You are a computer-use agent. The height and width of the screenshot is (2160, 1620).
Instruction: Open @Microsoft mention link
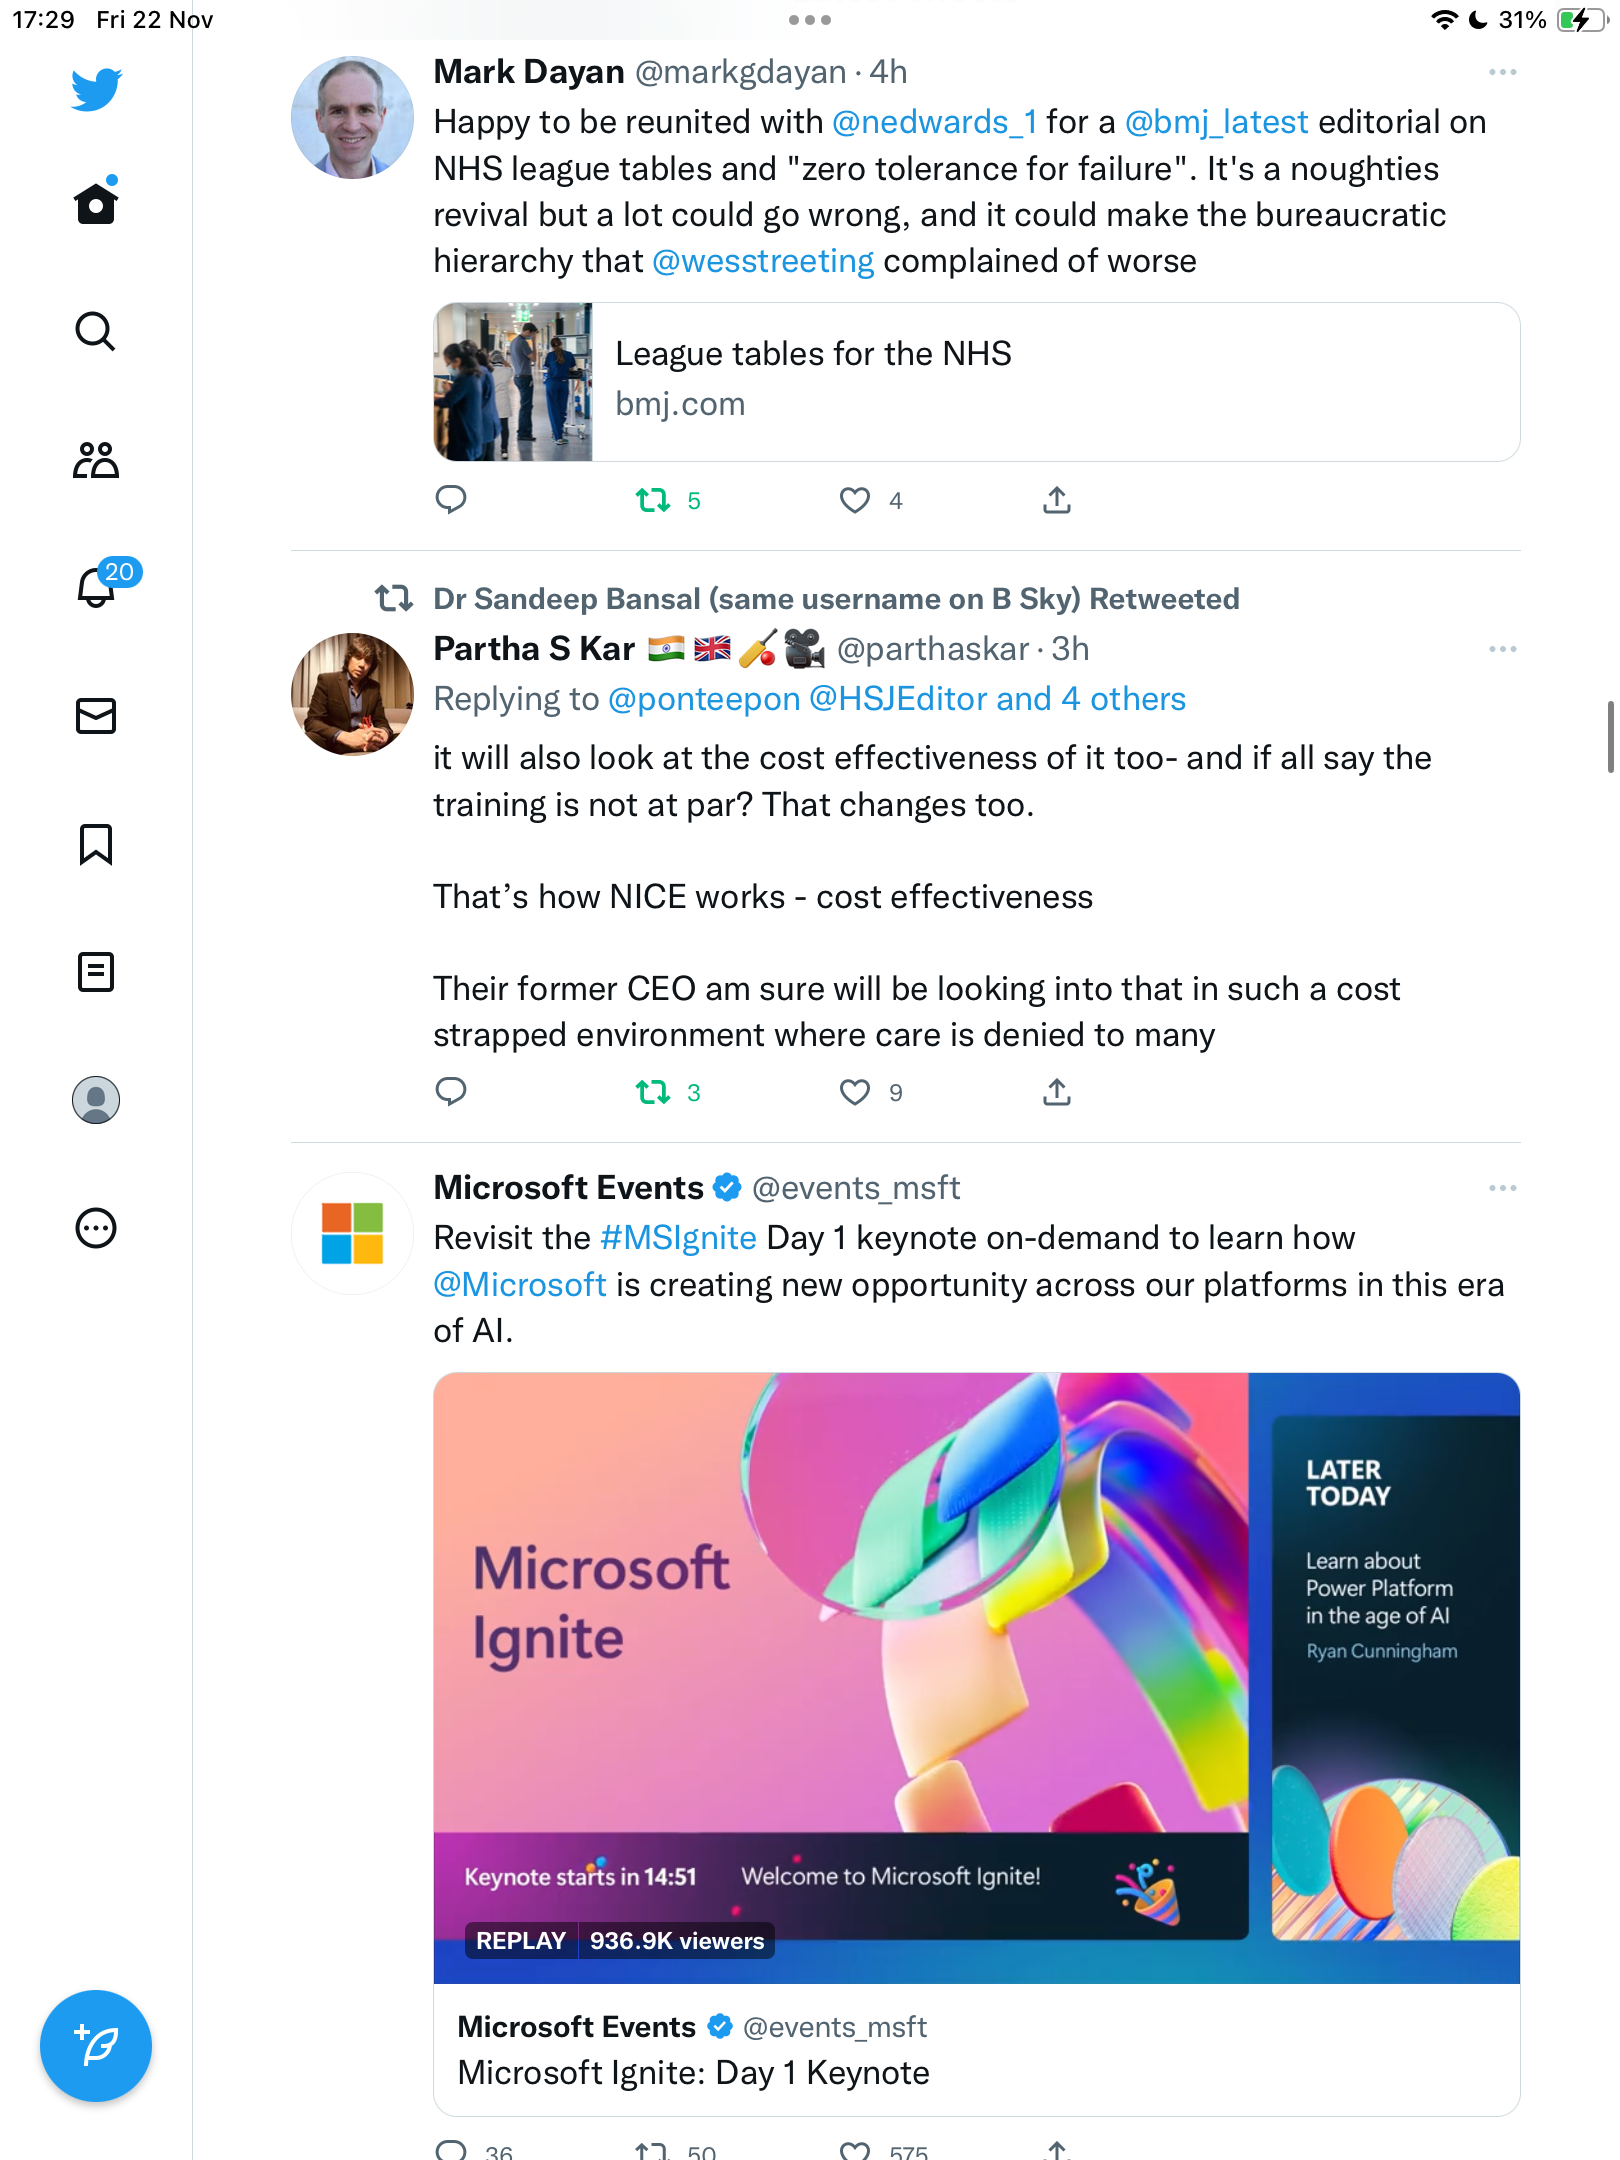click(x=520, y=1285)
